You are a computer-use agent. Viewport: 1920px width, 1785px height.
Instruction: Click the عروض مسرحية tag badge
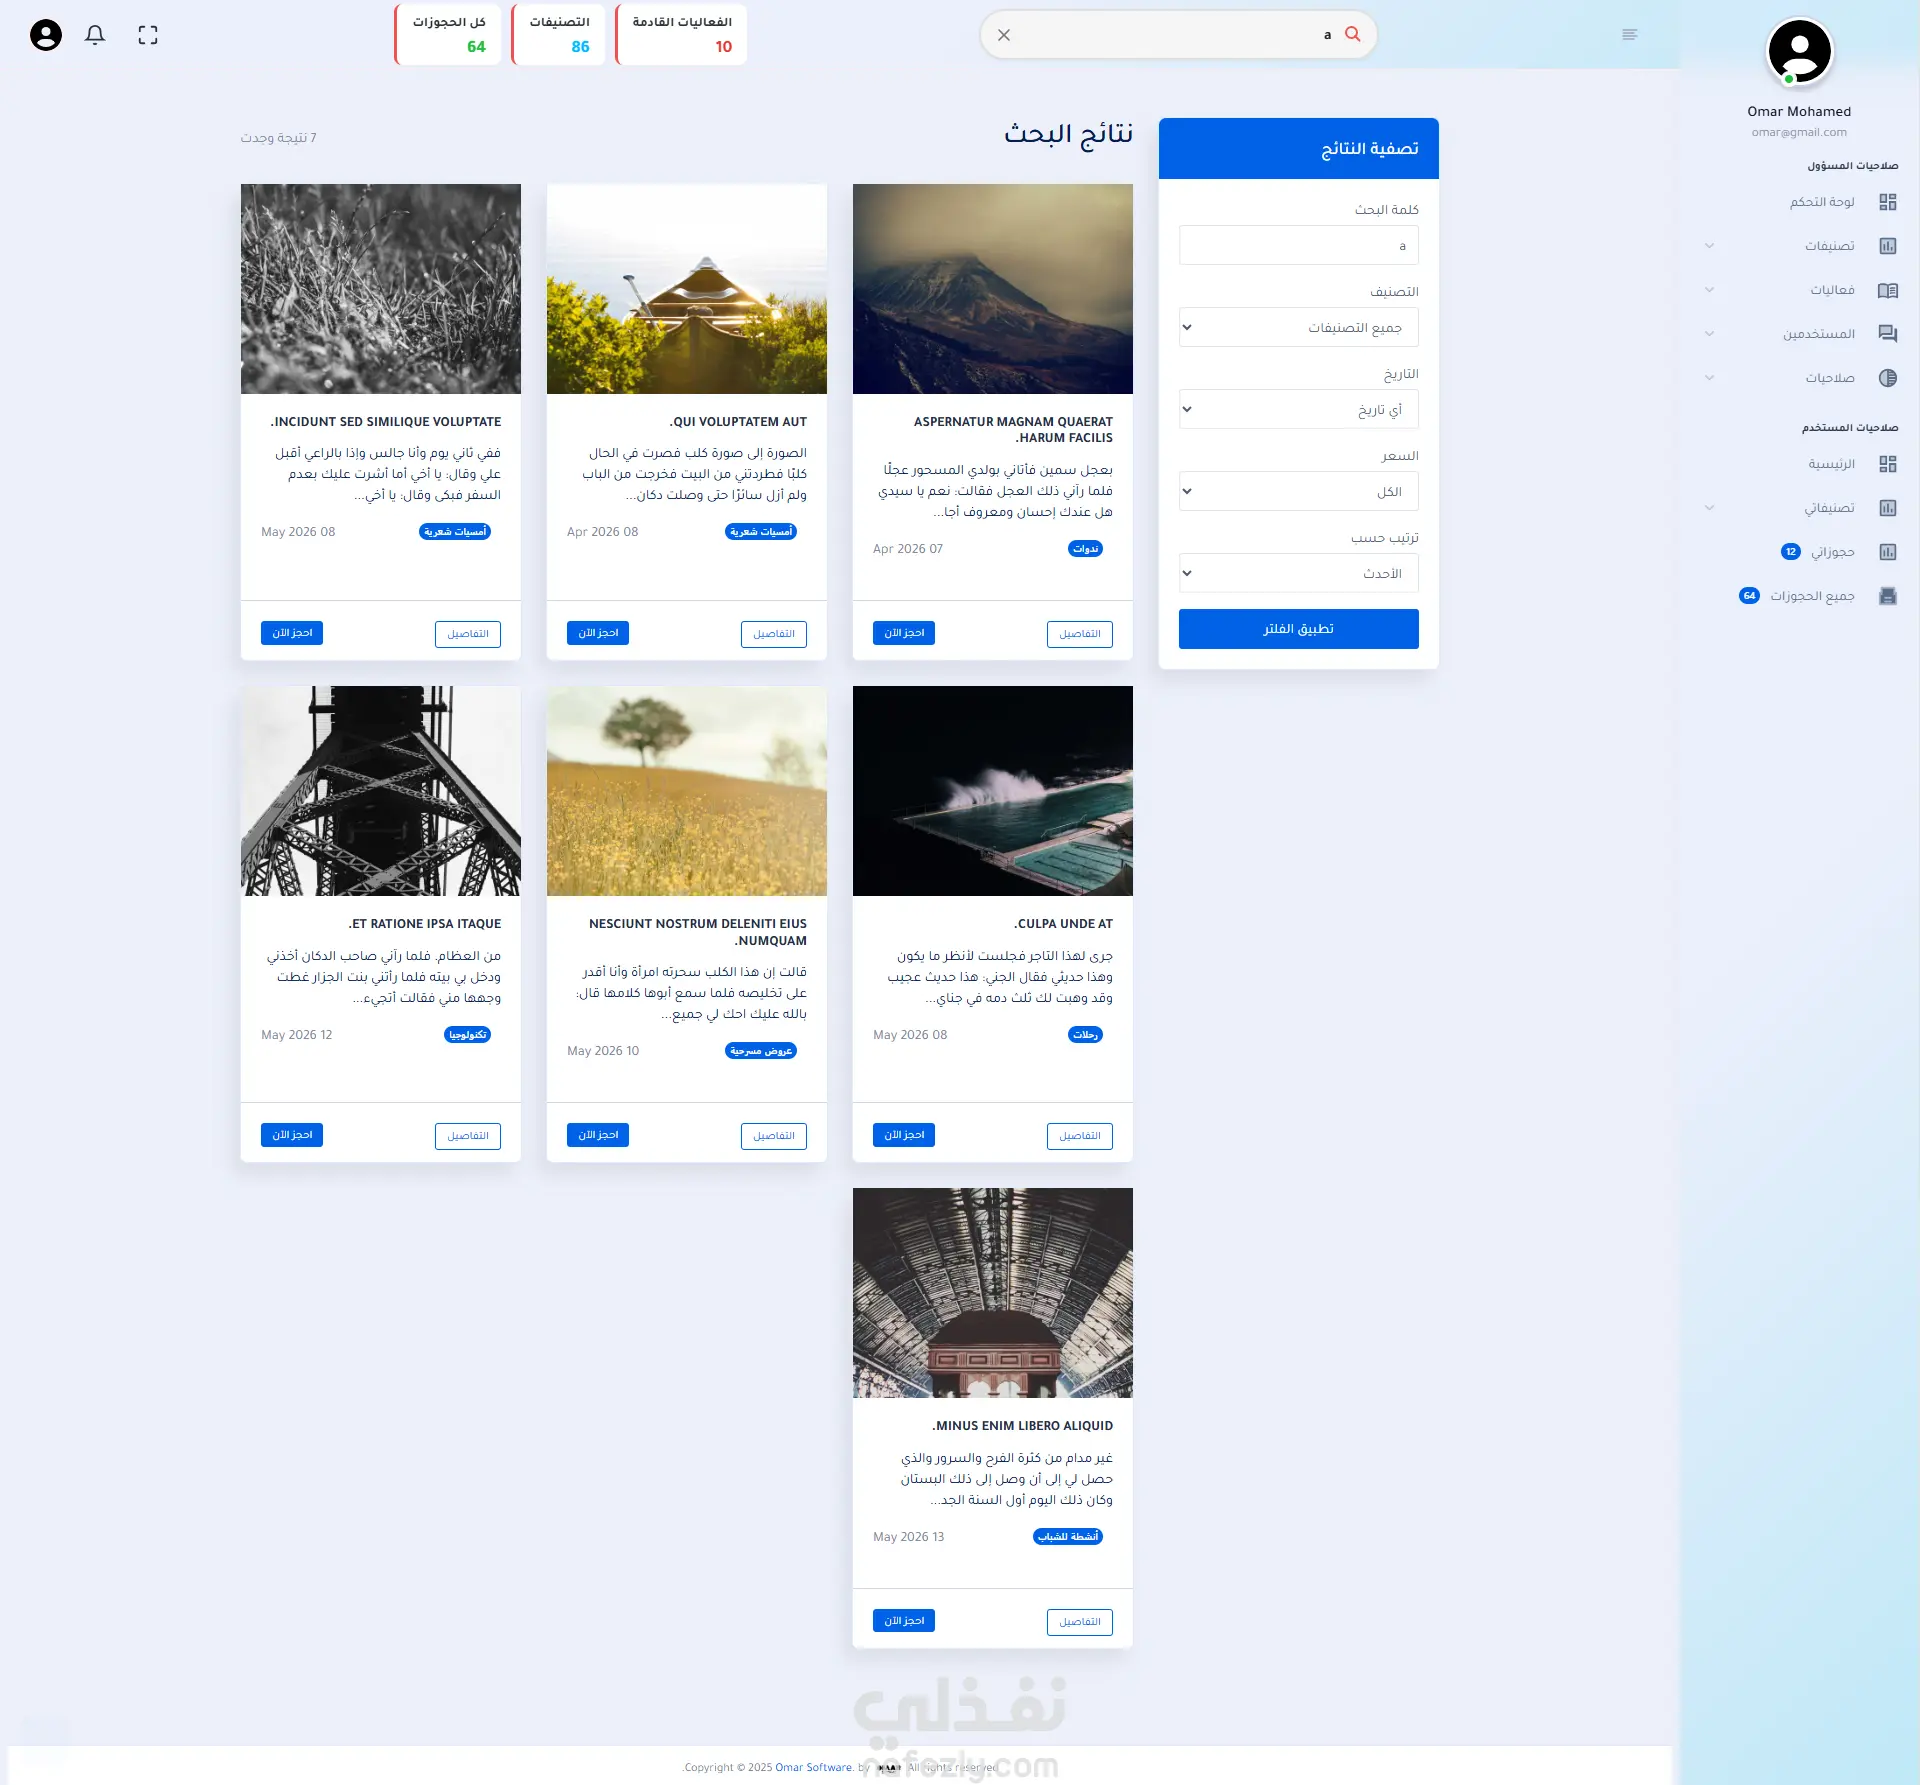pos(761,1051)
